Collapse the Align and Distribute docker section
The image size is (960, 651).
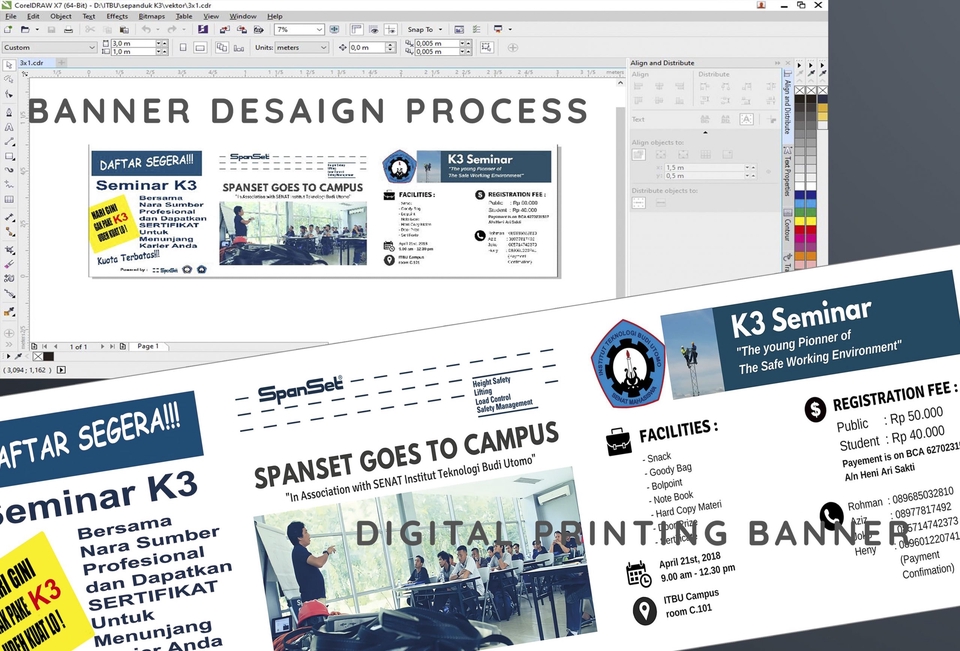tap(777, 63)
